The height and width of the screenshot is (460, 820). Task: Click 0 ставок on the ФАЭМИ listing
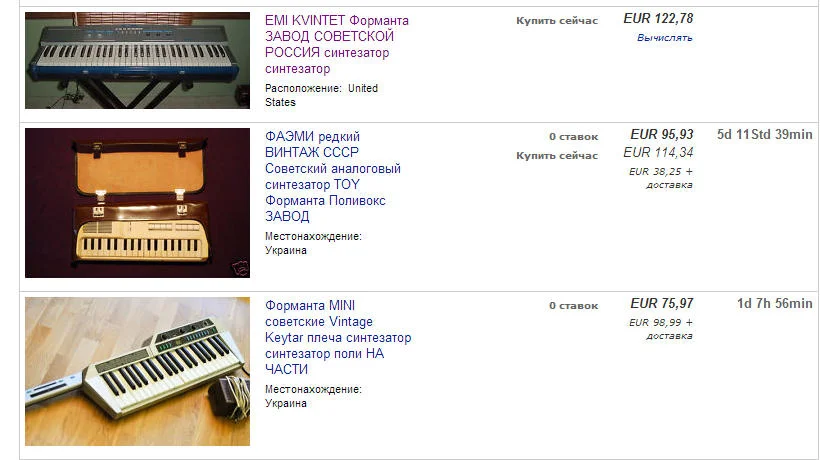tap(573, 136)
